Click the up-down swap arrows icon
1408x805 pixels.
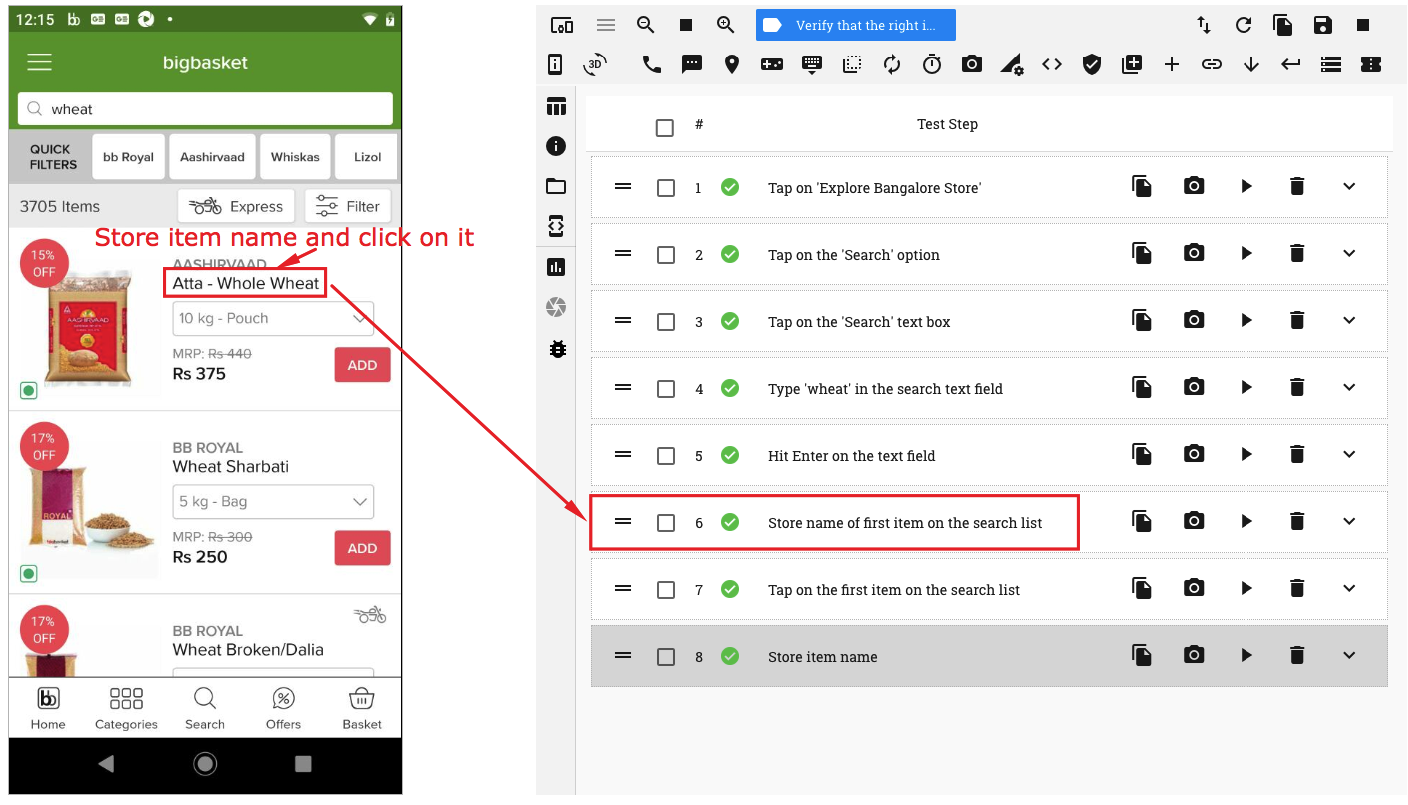pos(1204,25)
